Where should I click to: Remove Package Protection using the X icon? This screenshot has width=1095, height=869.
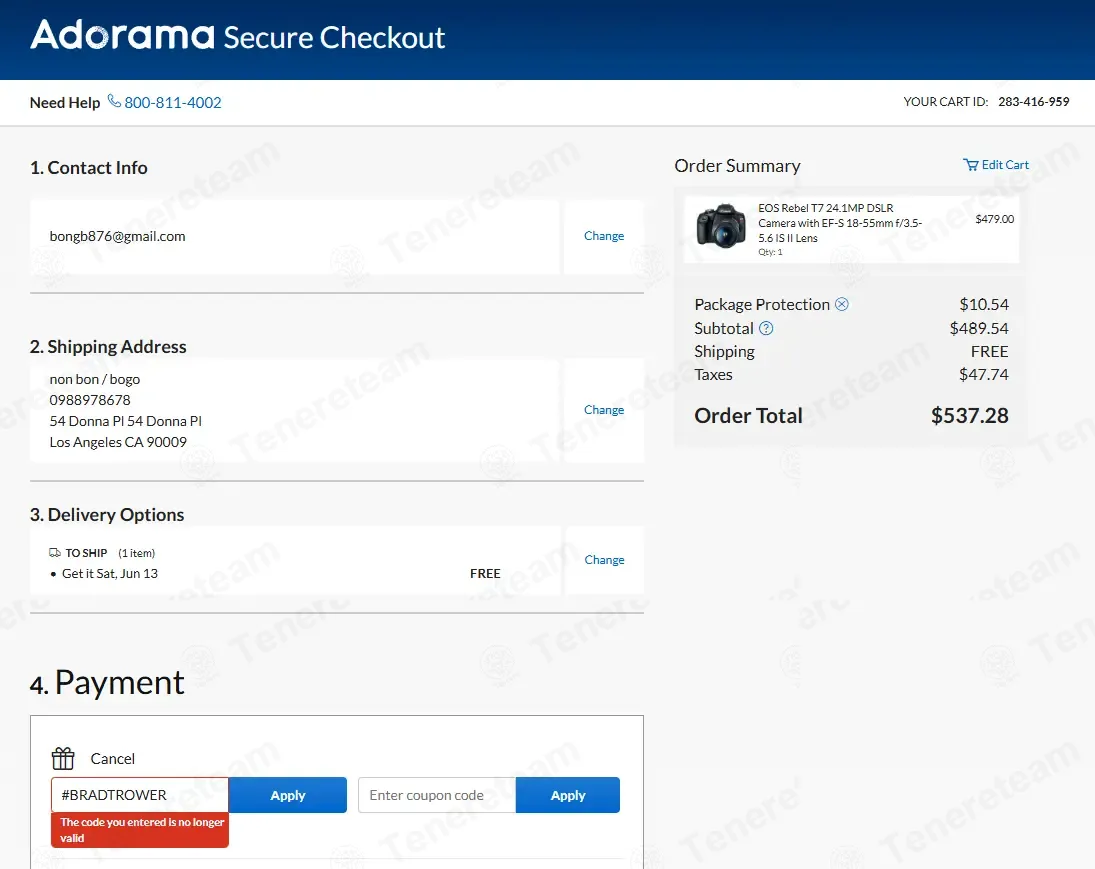[842, 304]
